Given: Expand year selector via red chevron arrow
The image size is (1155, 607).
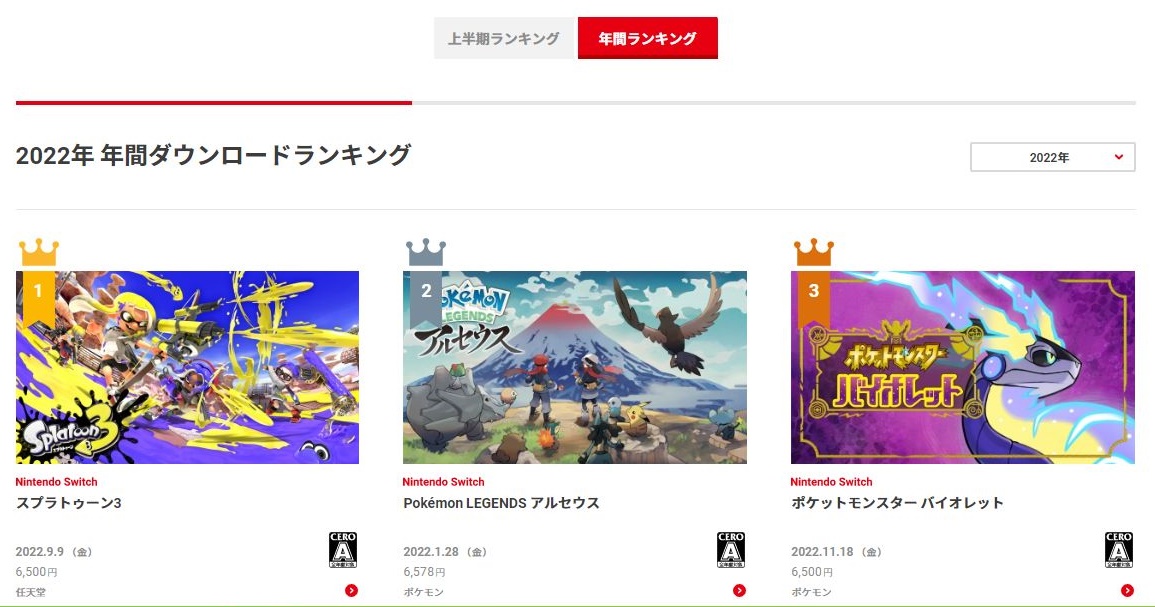Looking at the screenshot, I should click(x=1119, y=157).
